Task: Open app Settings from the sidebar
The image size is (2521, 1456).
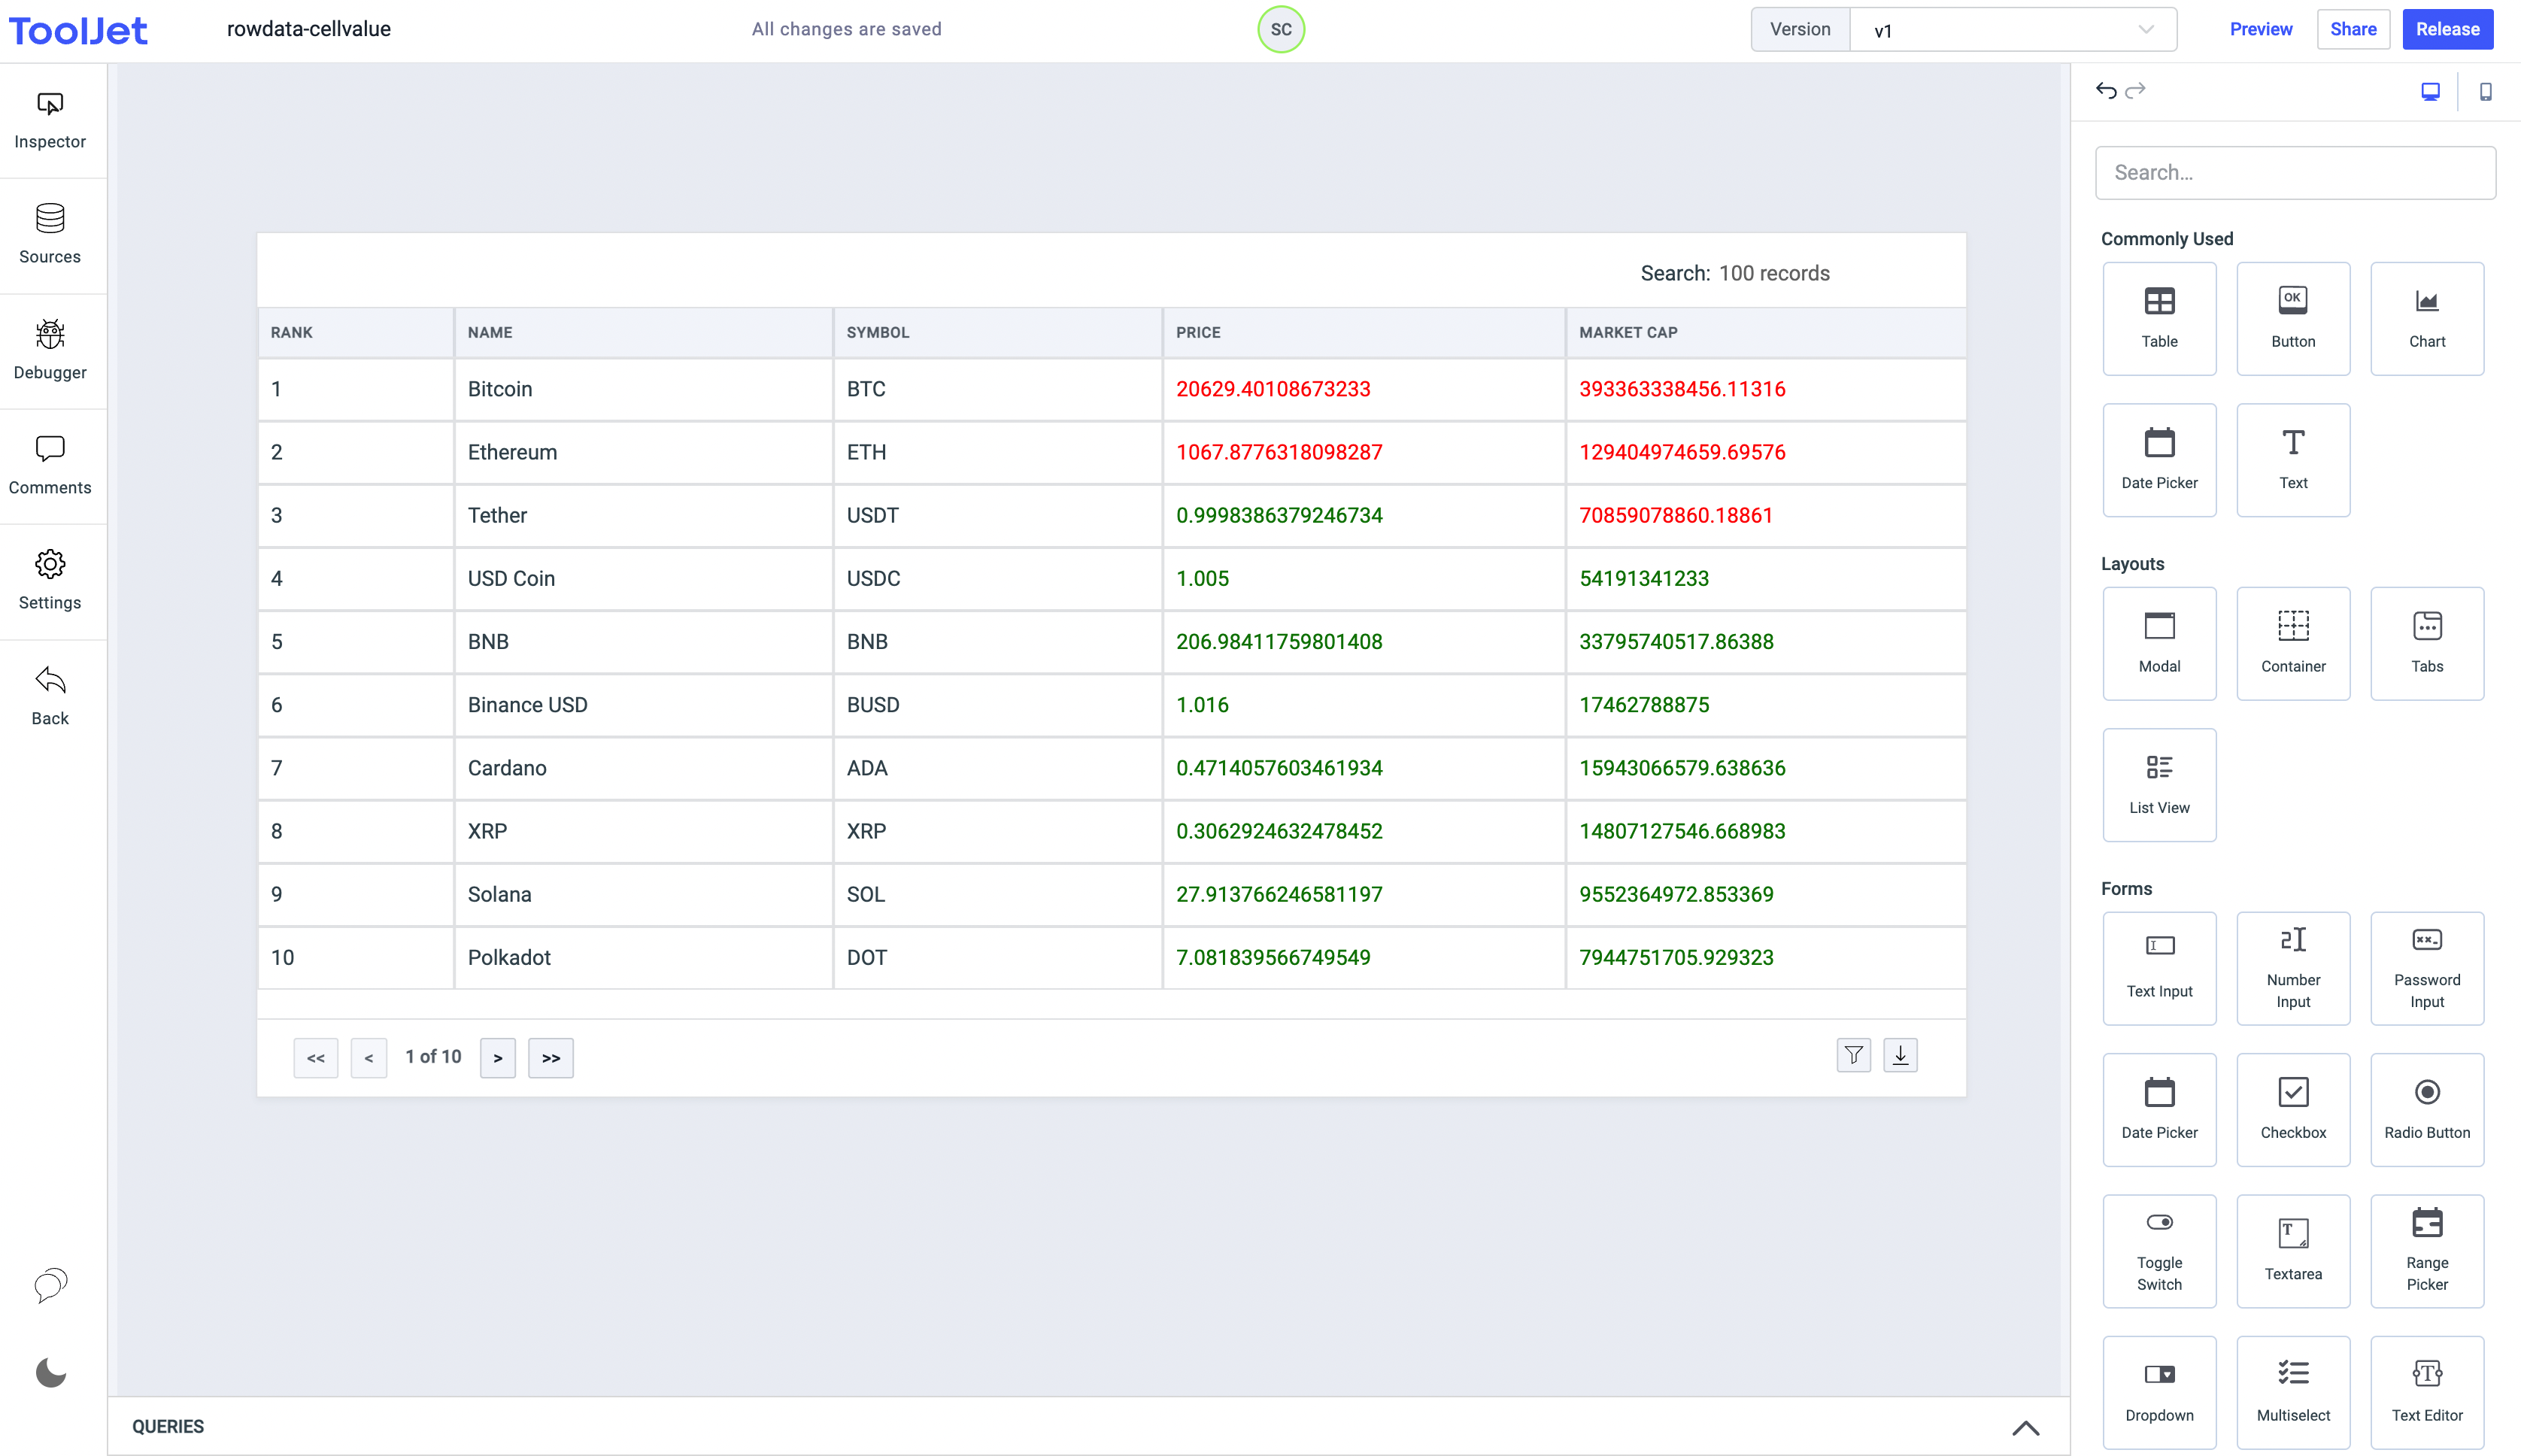Action: 50,581
